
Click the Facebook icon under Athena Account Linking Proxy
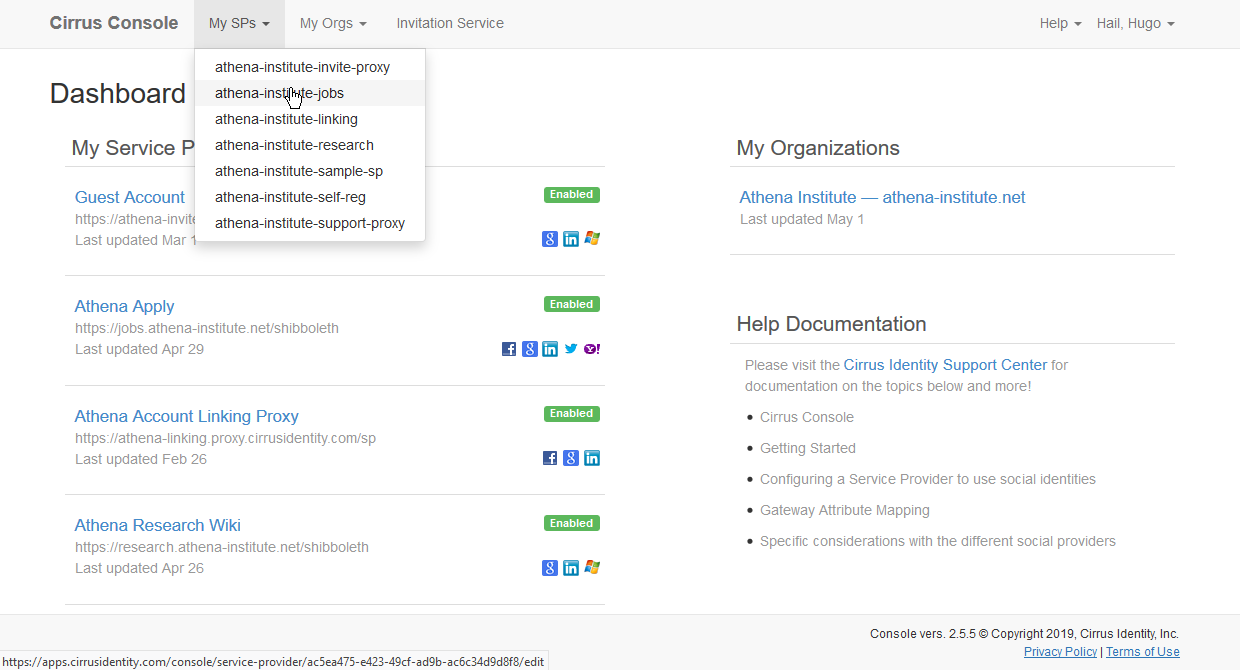(550, 457)
